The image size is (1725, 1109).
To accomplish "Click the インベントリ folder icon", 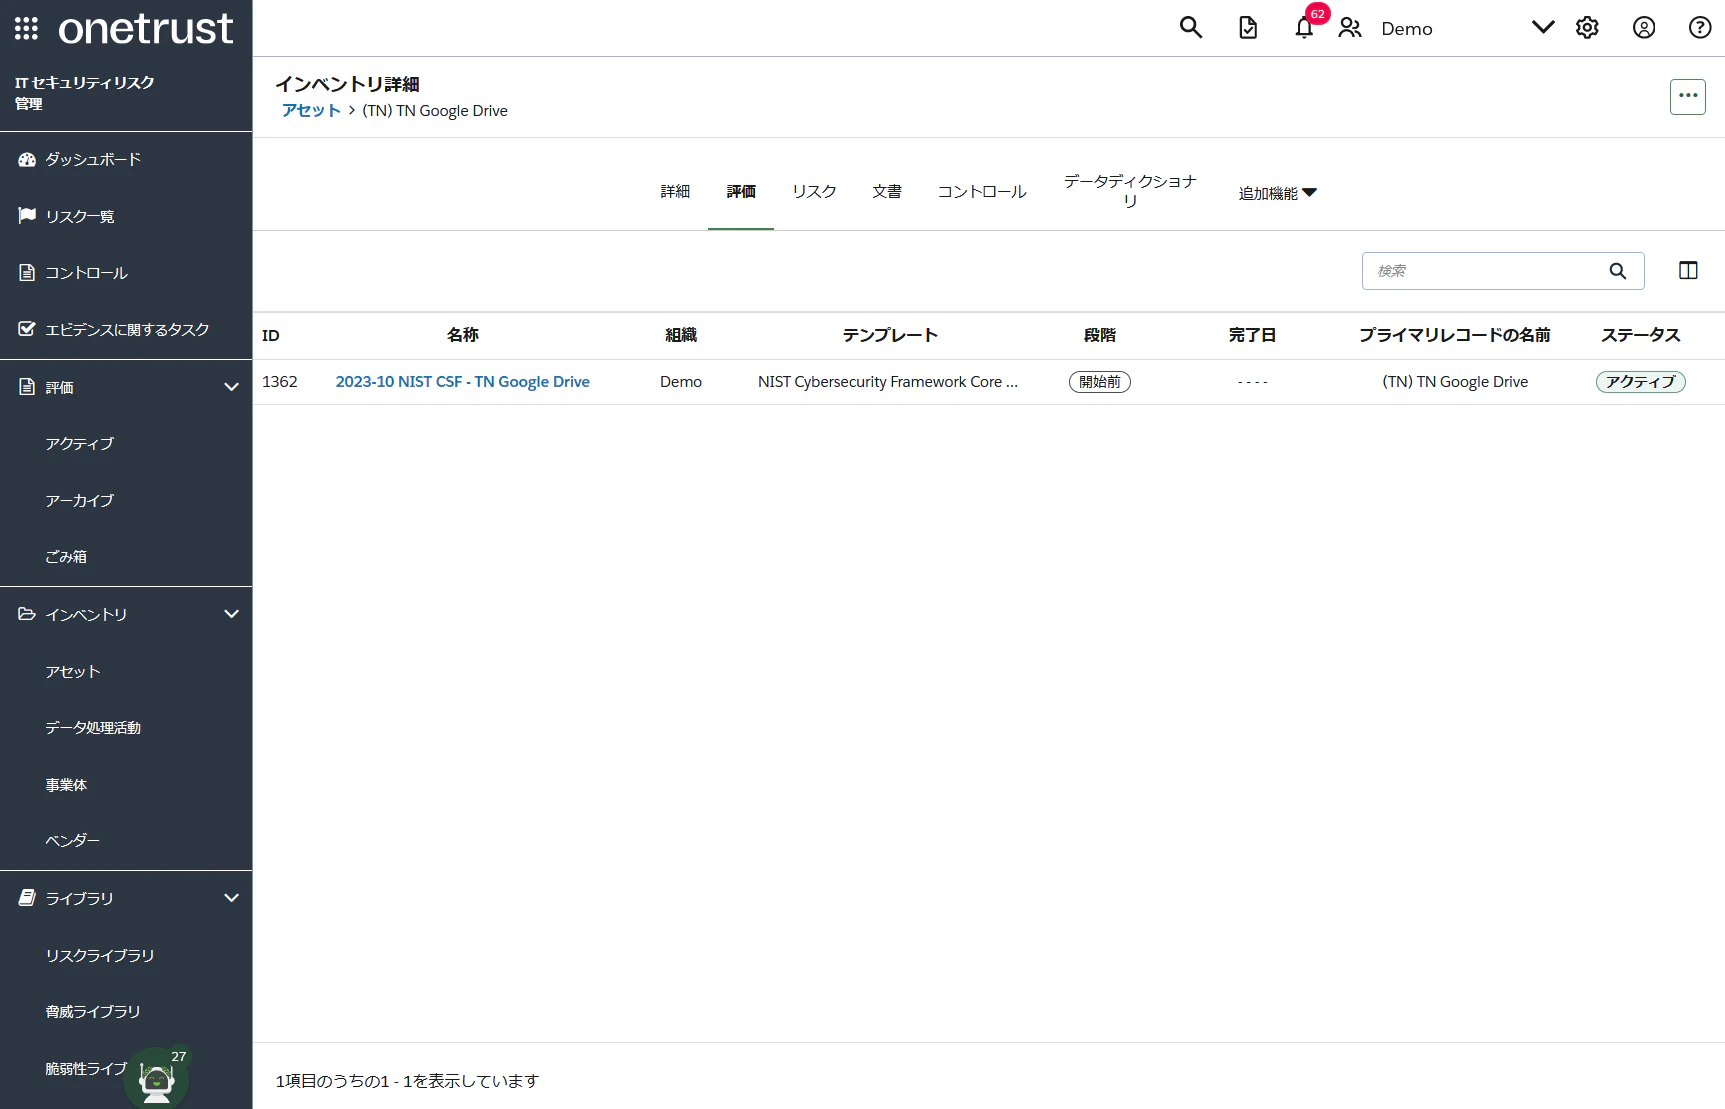I will pyautogui.click(x=27, y=614).
